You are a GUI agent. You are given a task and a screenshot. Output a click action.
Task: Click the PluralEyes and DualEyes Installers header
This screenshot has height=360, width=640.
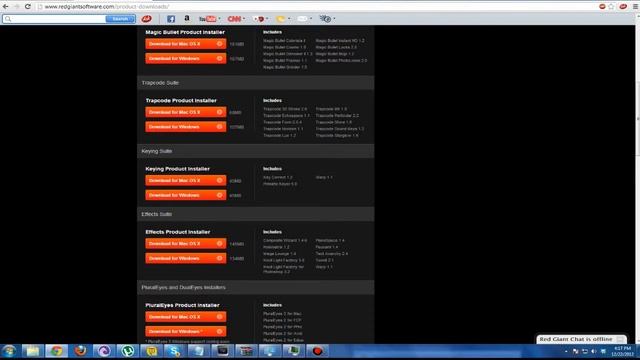(x=256, y=287)
